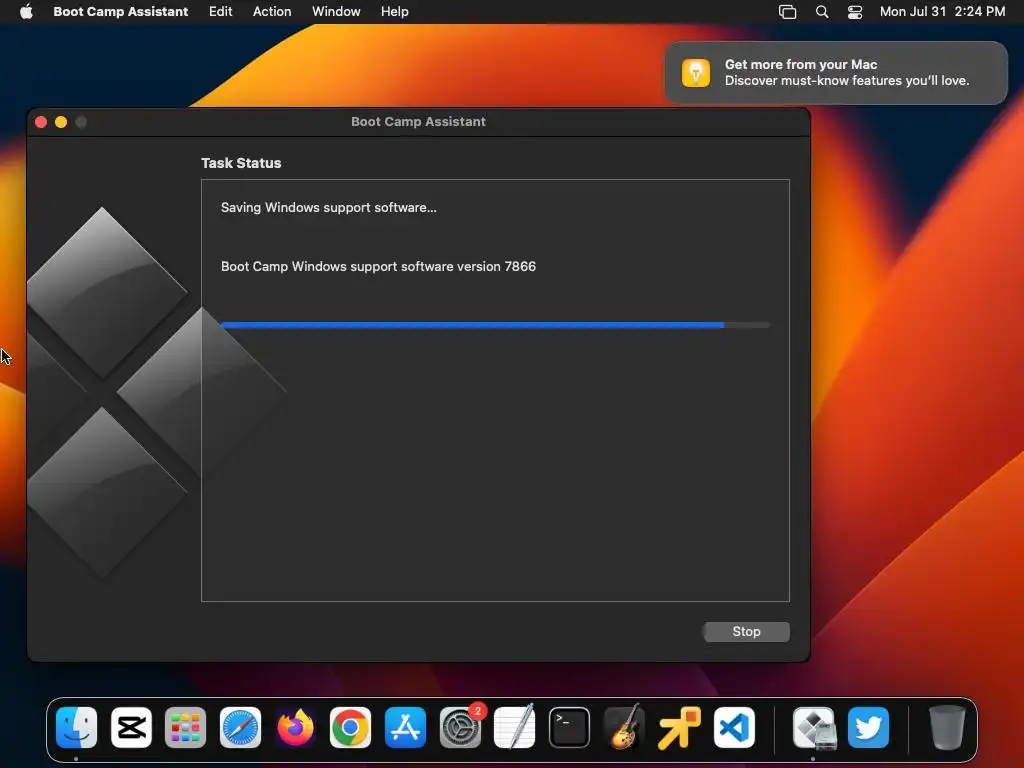Open the Help menu
1024x768 pixels.
click(x=395, y=12)
